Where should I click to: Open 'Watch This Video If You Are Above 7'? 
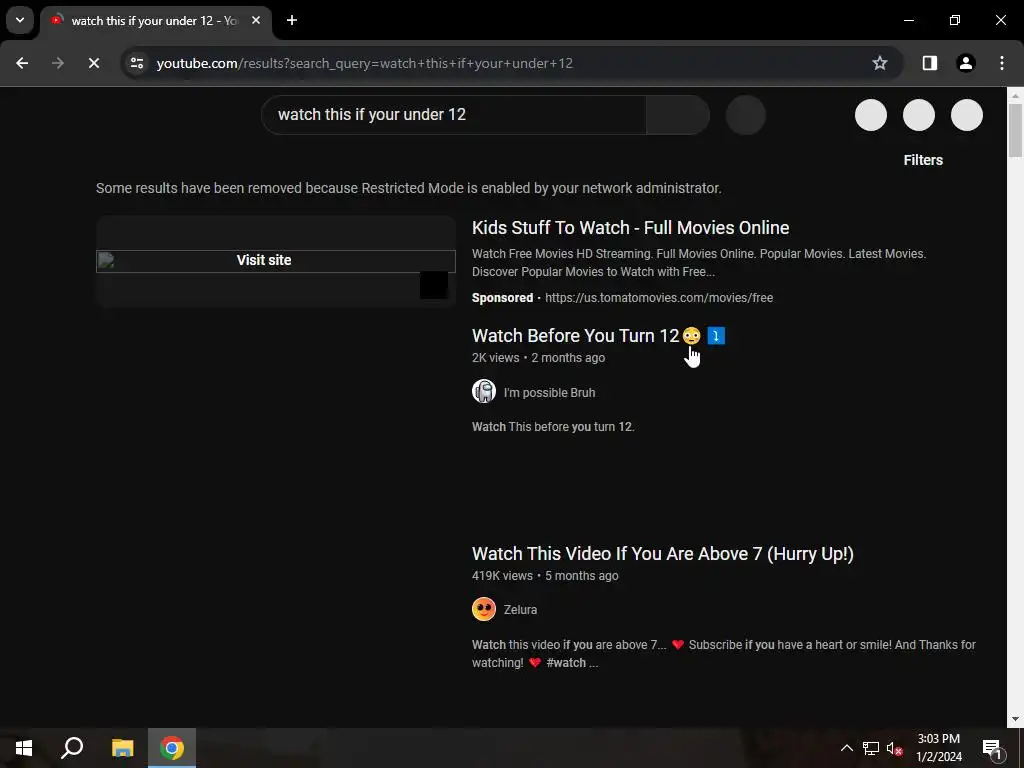663,554
